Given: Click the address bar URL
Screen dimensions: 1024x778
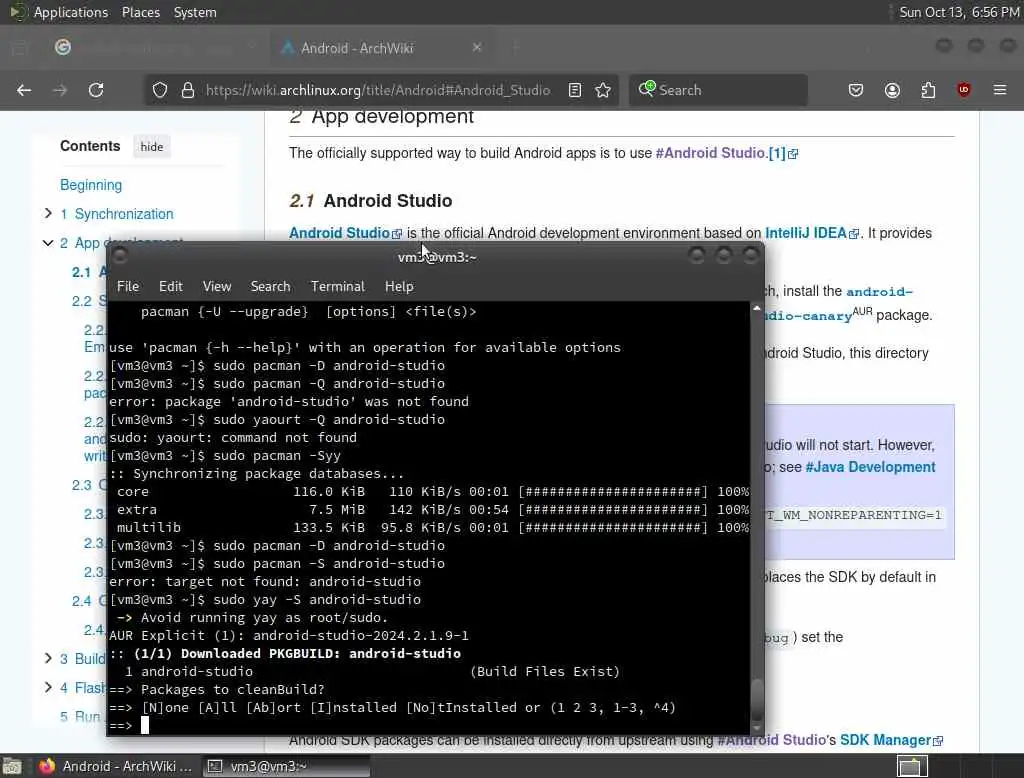Looking at the screenshot, I should pyautogui.click(x=377, y=90).
